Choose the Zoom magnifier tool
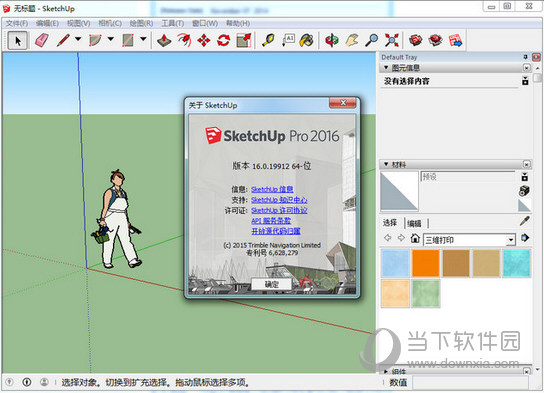 pos(372,41)
